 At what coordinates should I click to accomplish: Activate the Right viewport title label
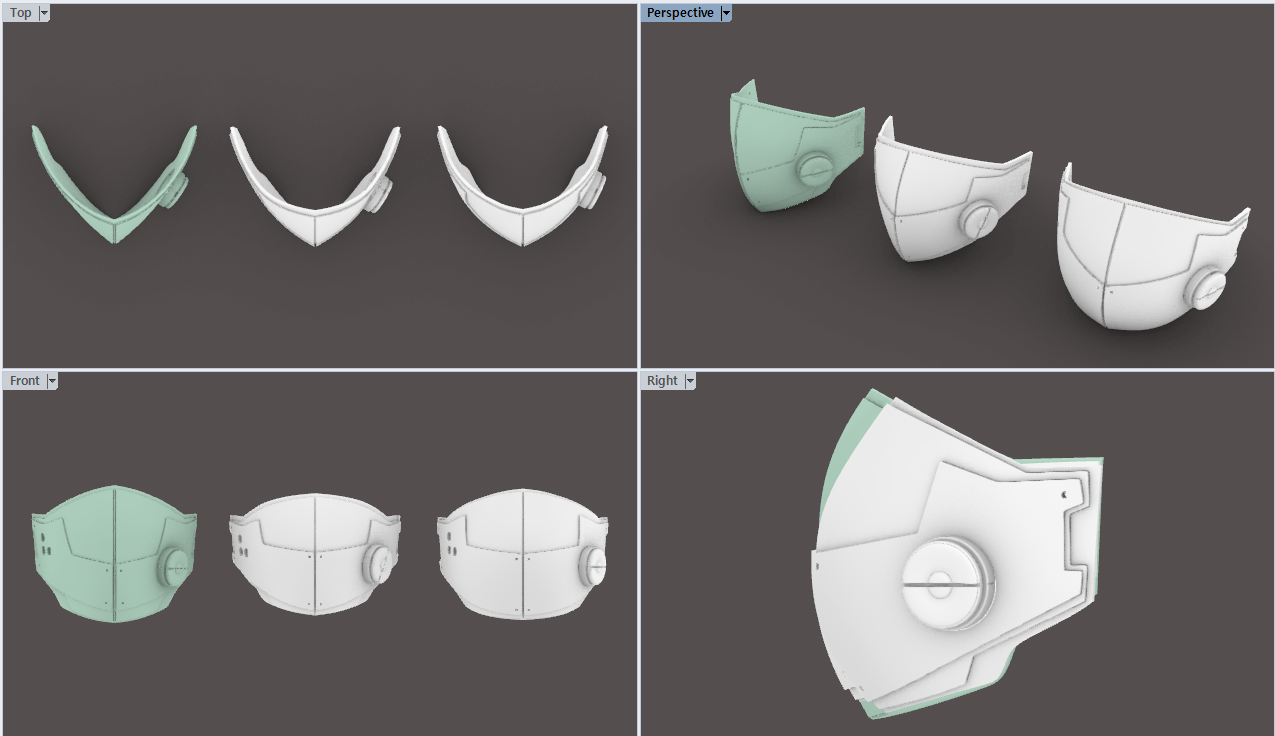pos(662,381)
